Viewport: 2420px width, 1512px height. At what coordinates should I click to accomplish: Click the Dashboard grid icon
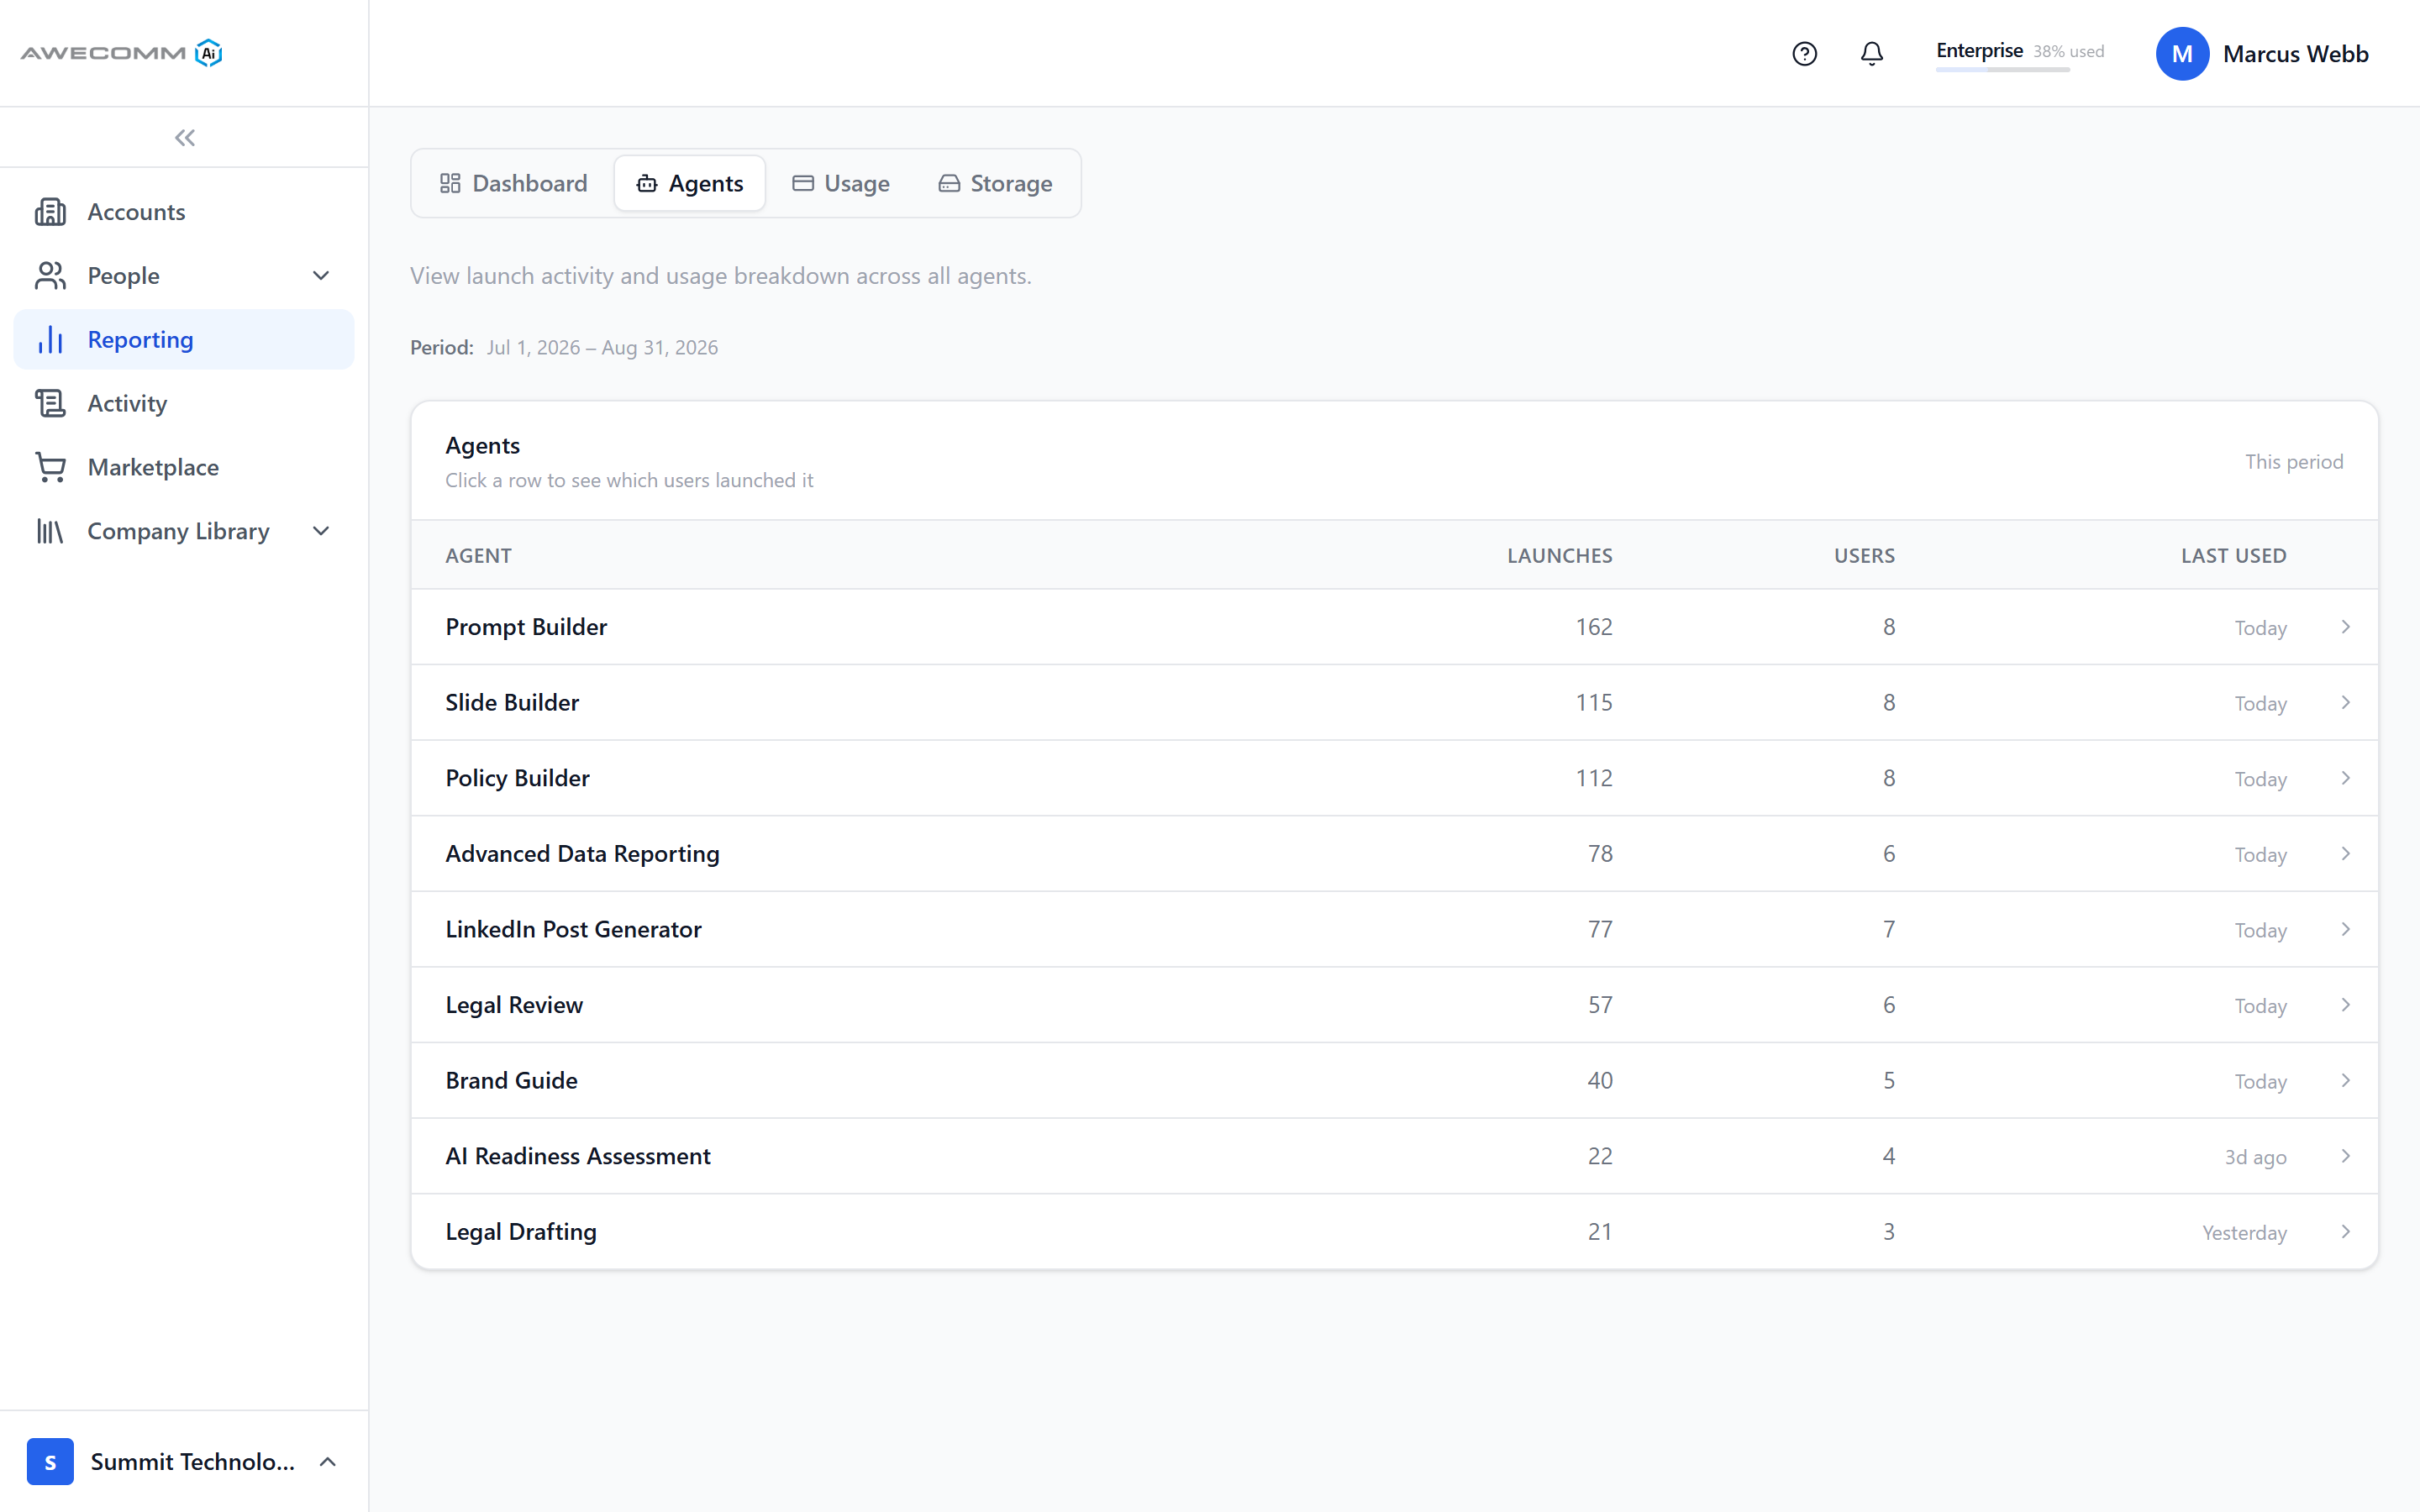(x=450, y=183)
